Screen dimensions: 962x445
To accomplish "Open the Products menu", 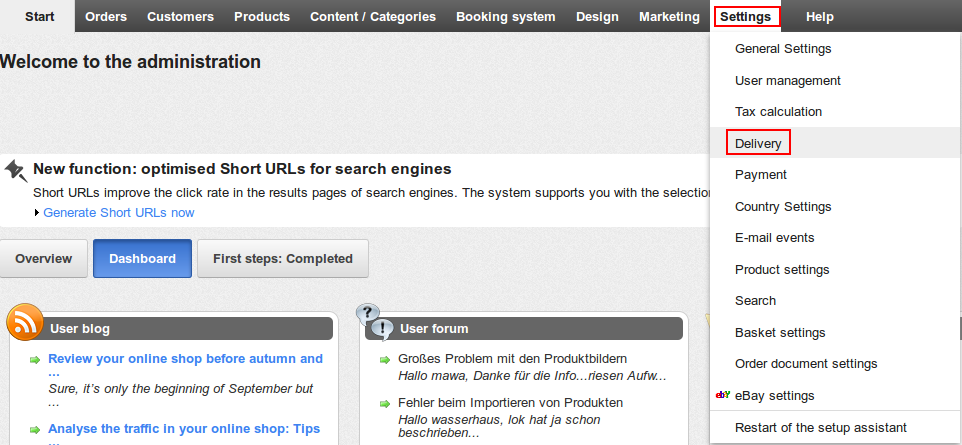I will [262, 17].
